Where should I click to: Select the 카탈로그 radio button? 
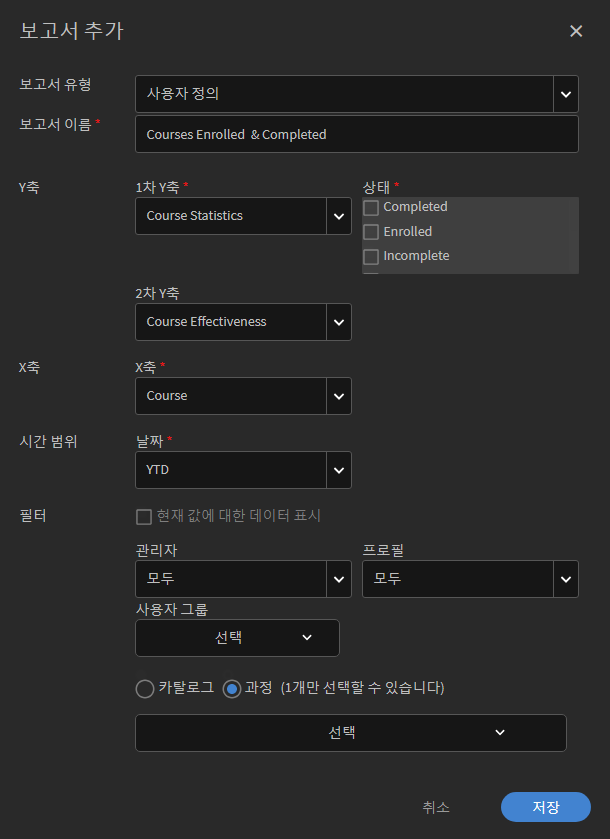145,689
